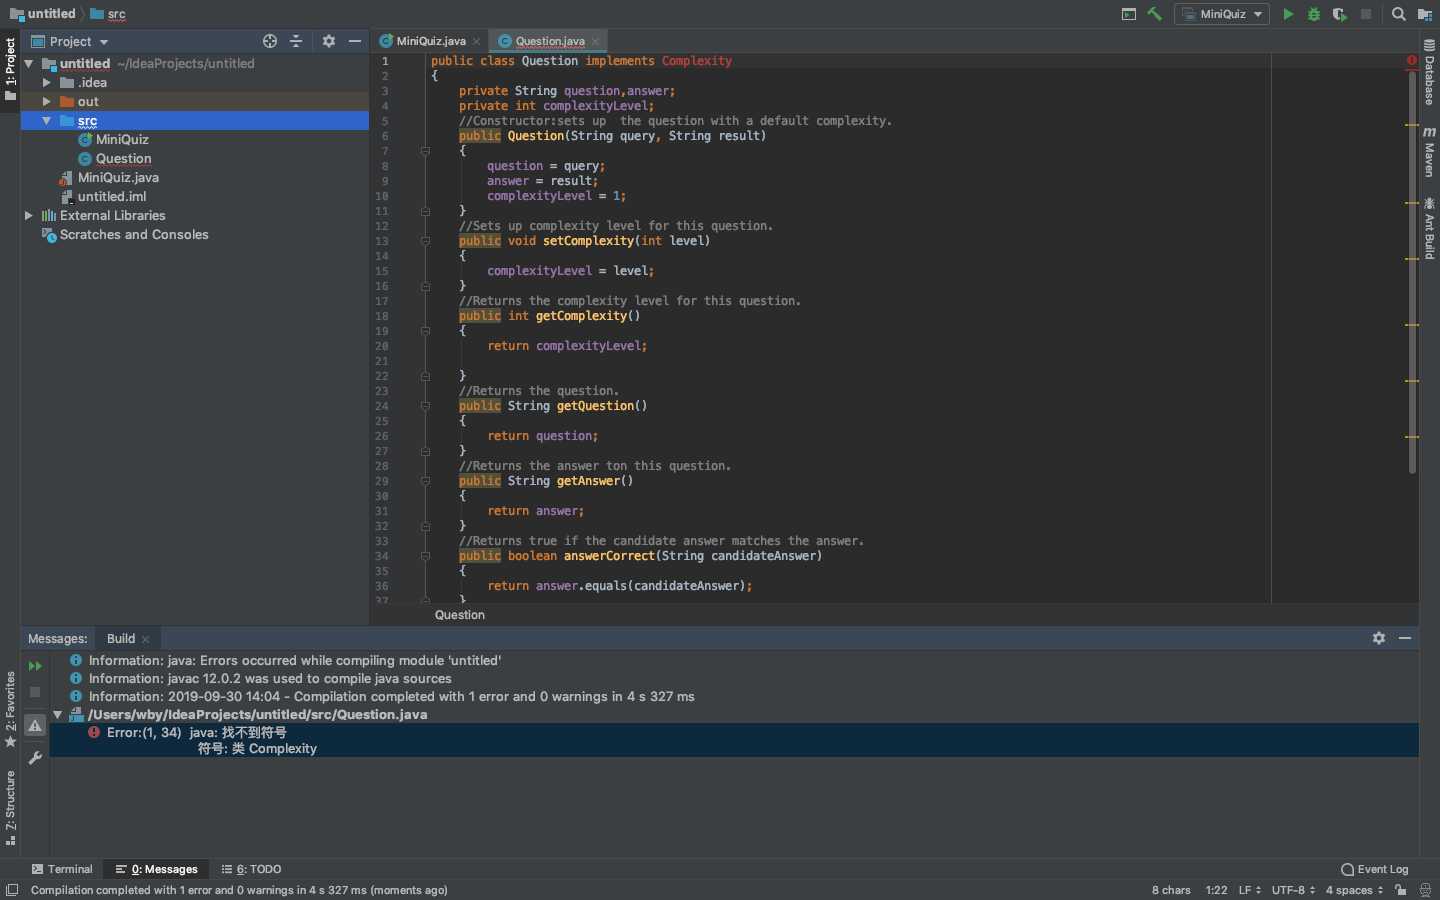Expand the out folder
The height and width of the screenshot is (900, 1440).
[47, 102]
